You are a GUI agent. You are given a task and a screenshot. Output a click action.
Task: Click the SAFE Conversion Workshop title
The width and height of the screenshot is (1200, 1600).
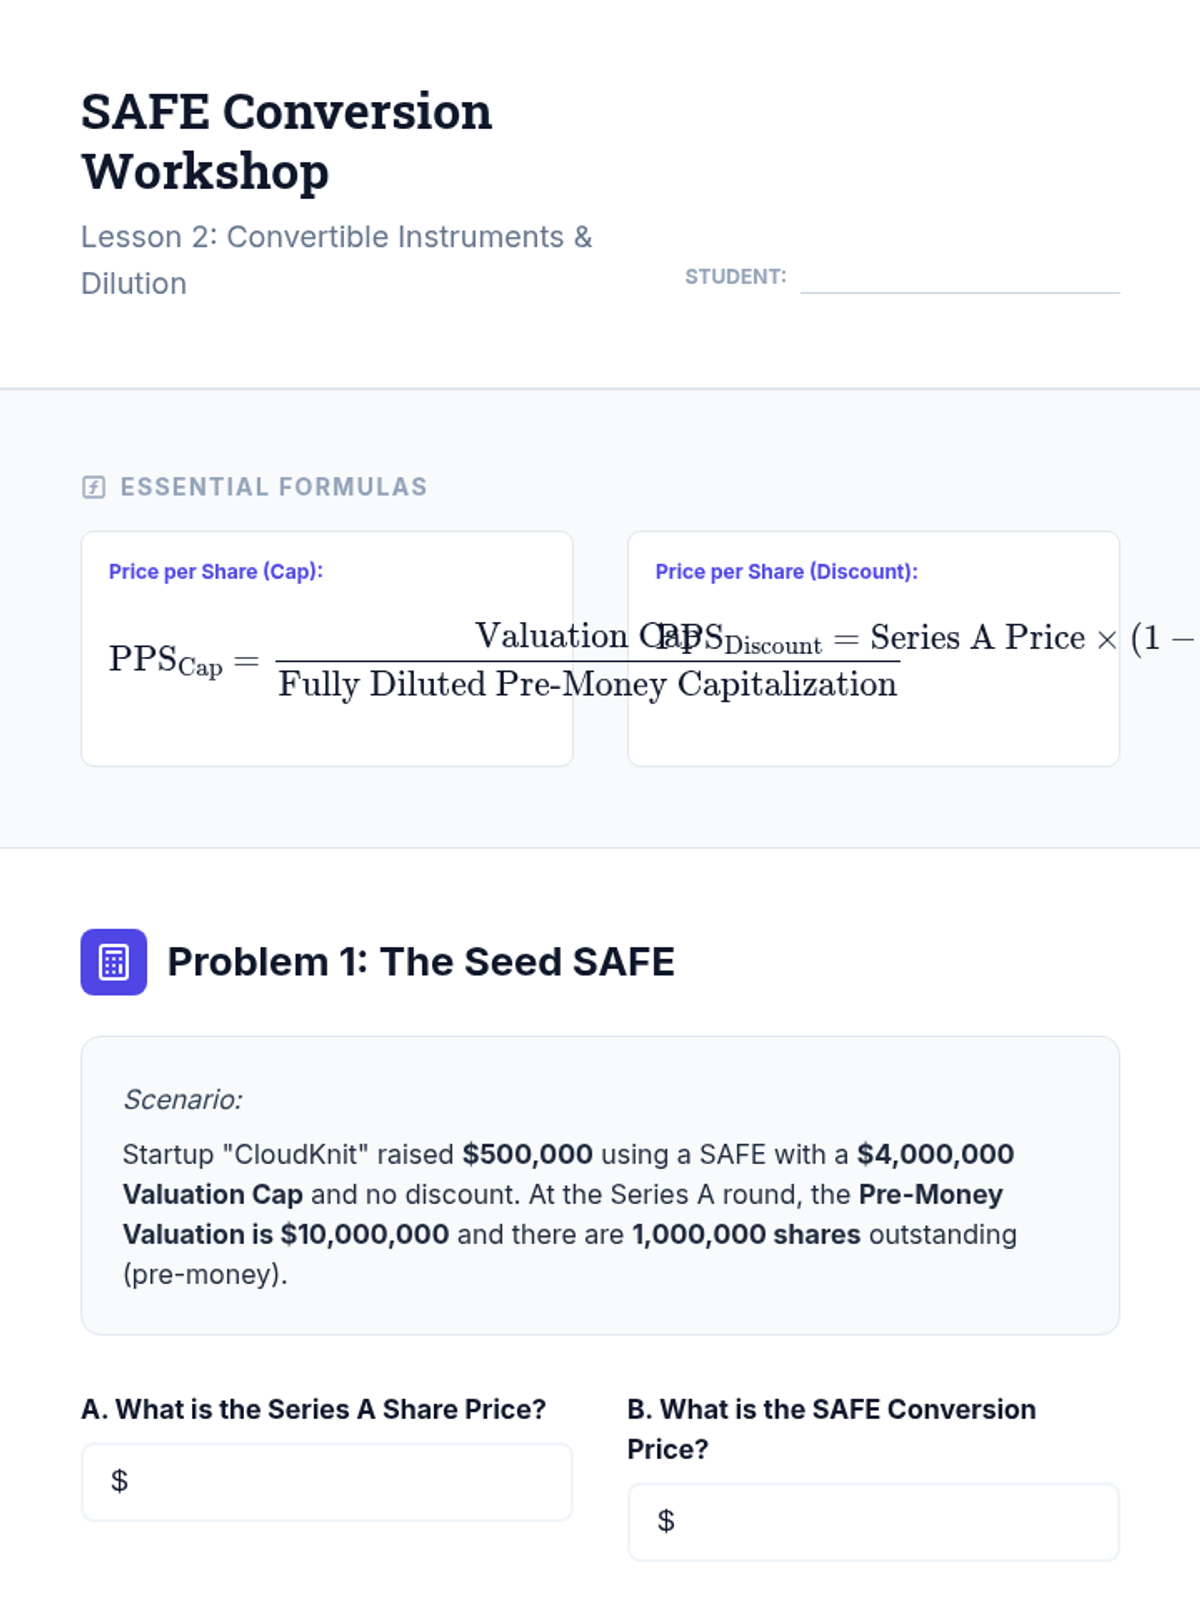[286, 141]
